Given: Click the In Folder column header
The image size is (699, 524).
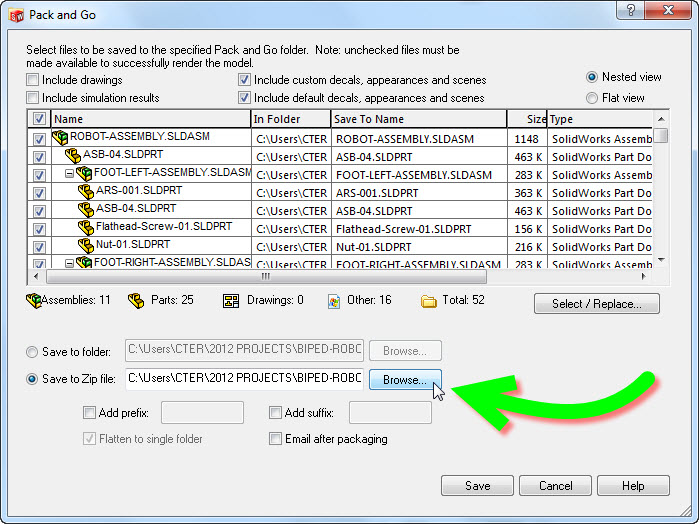Looking at the screenshot, I should pyautogui.click(x=291, y=119).
